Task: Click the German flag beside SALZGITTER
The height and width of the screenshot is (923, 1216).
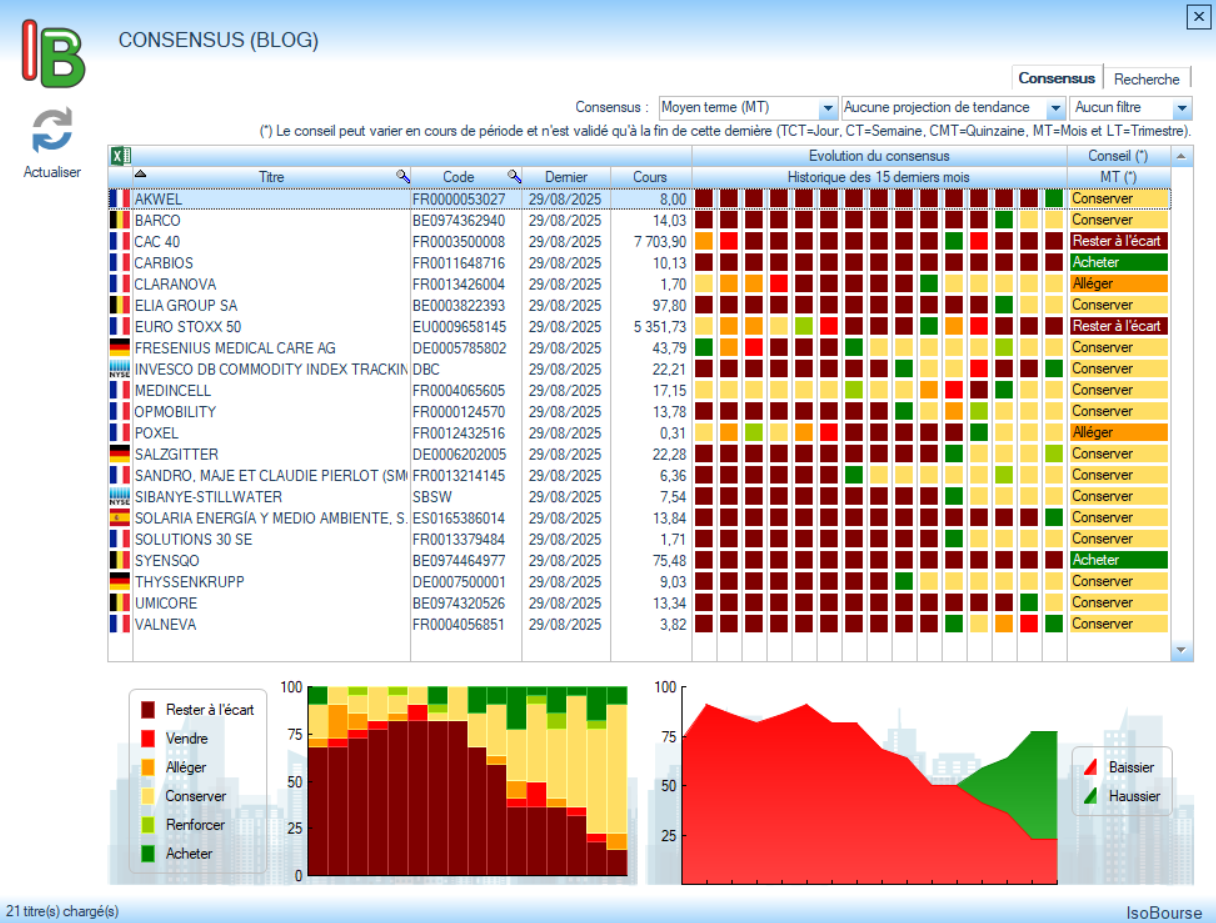Action: [x=120, y=454]
